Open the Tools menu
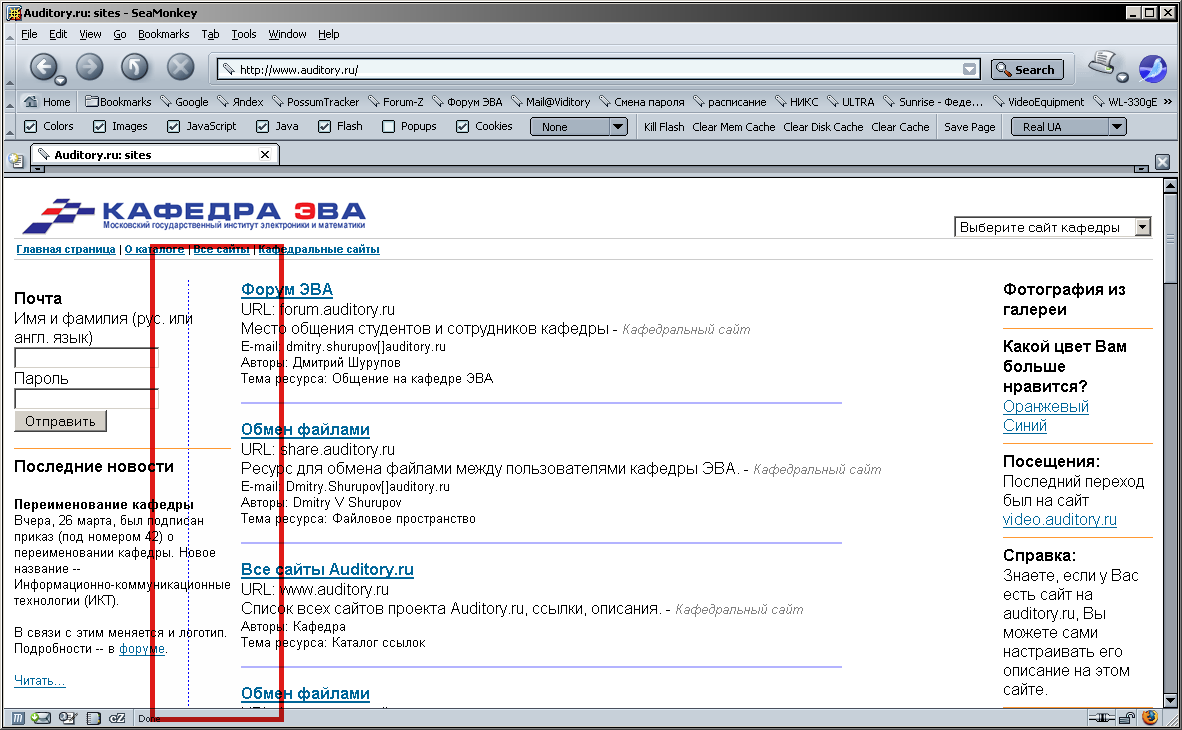The width and height of the screenshot is (1182, 730). coord(243,34)
